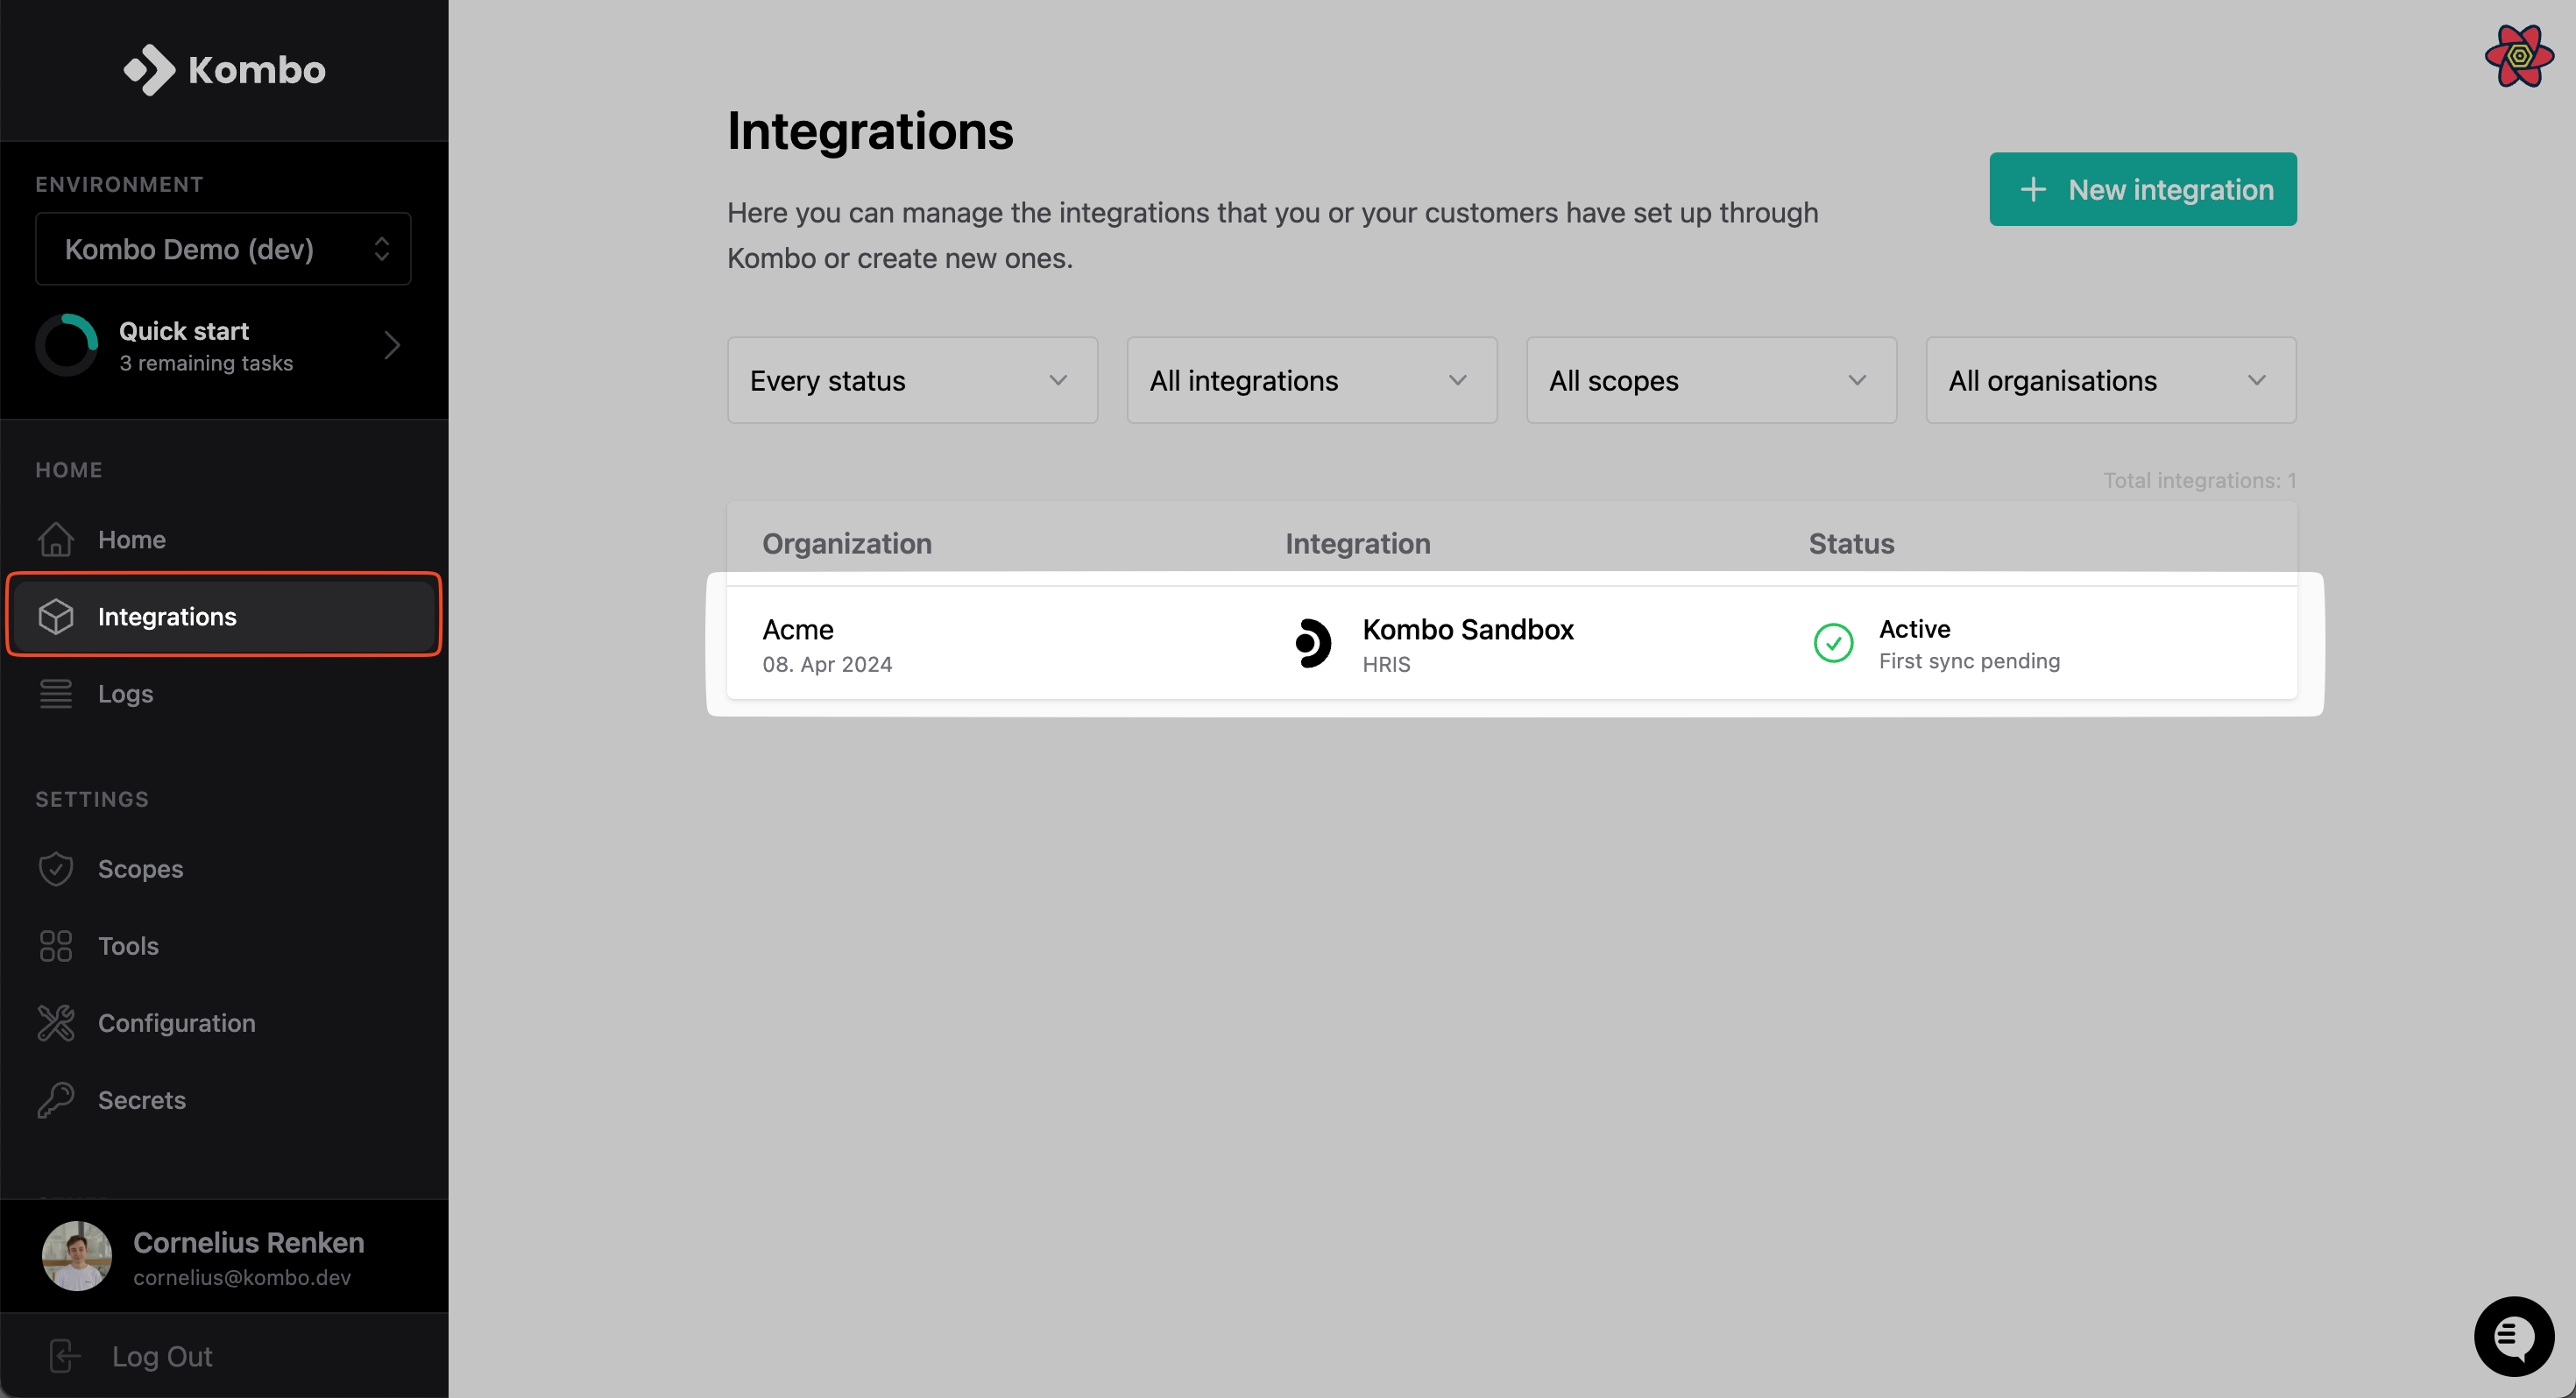The height and width of the screenshot is (1398, 2576).
Task: Open the All organisations filter dropdown
Action: (2111, 380)
